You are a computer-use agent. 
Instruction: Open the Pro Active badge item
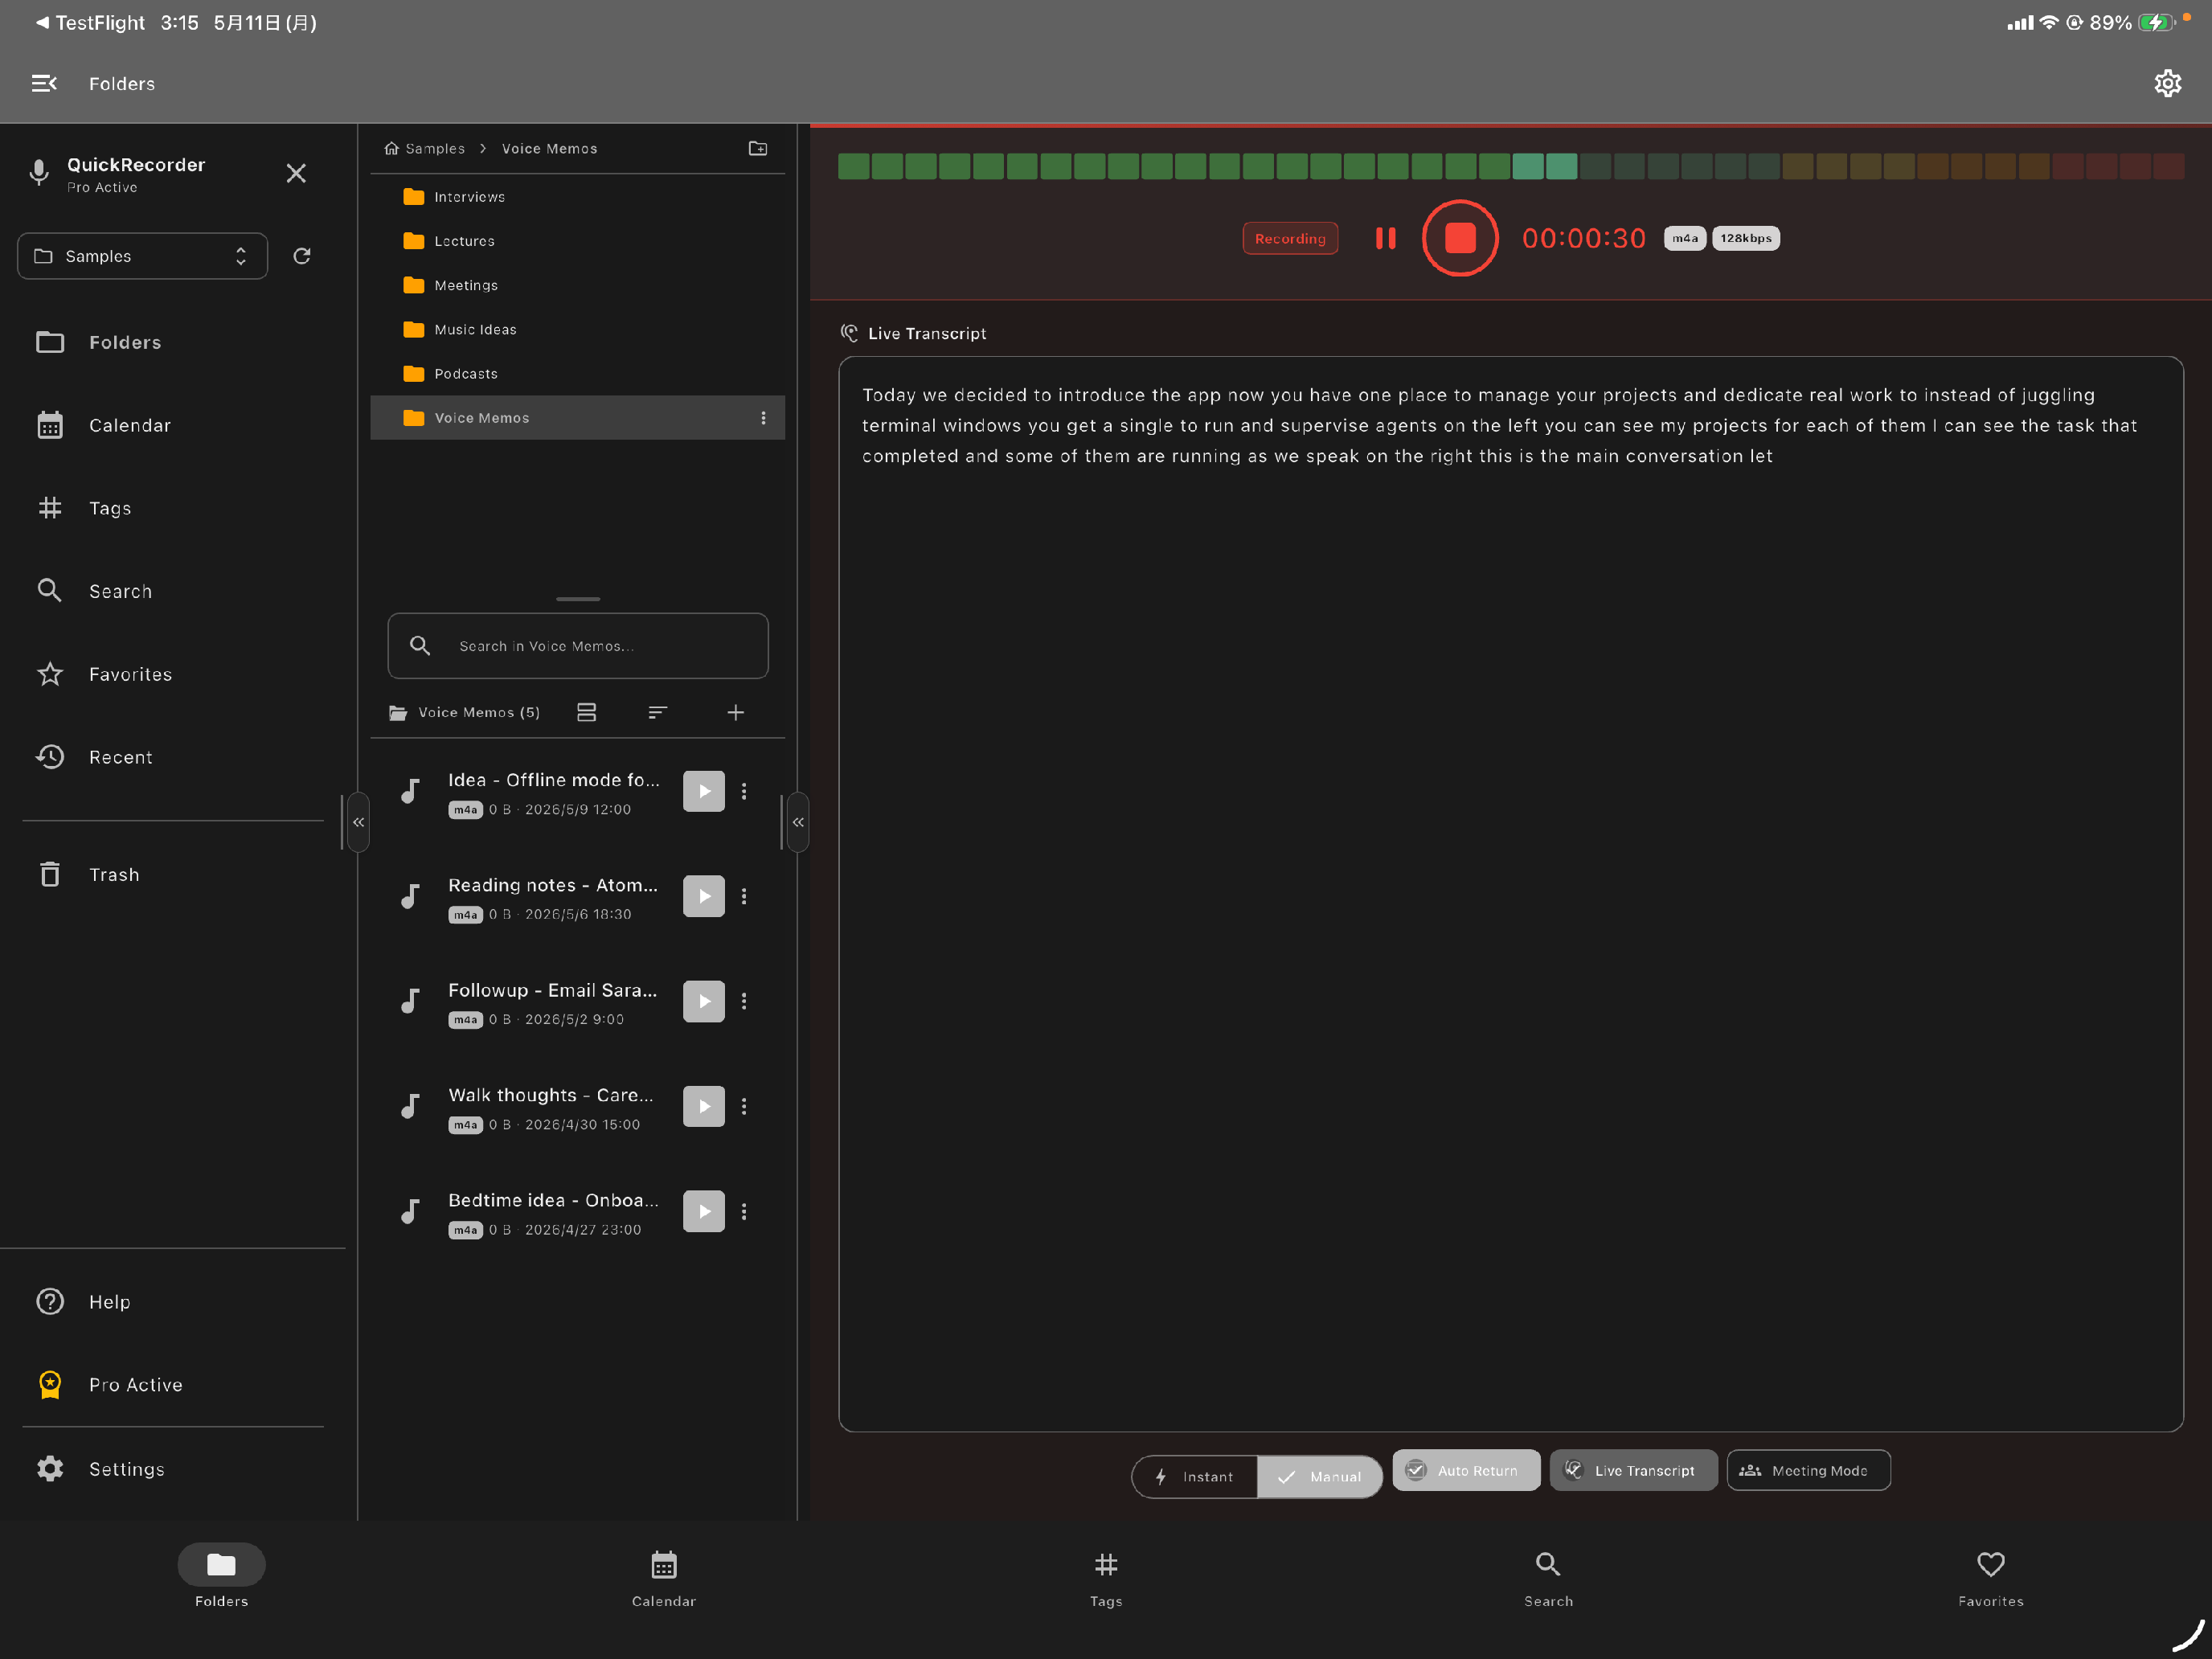click(x=173, y=1384)
